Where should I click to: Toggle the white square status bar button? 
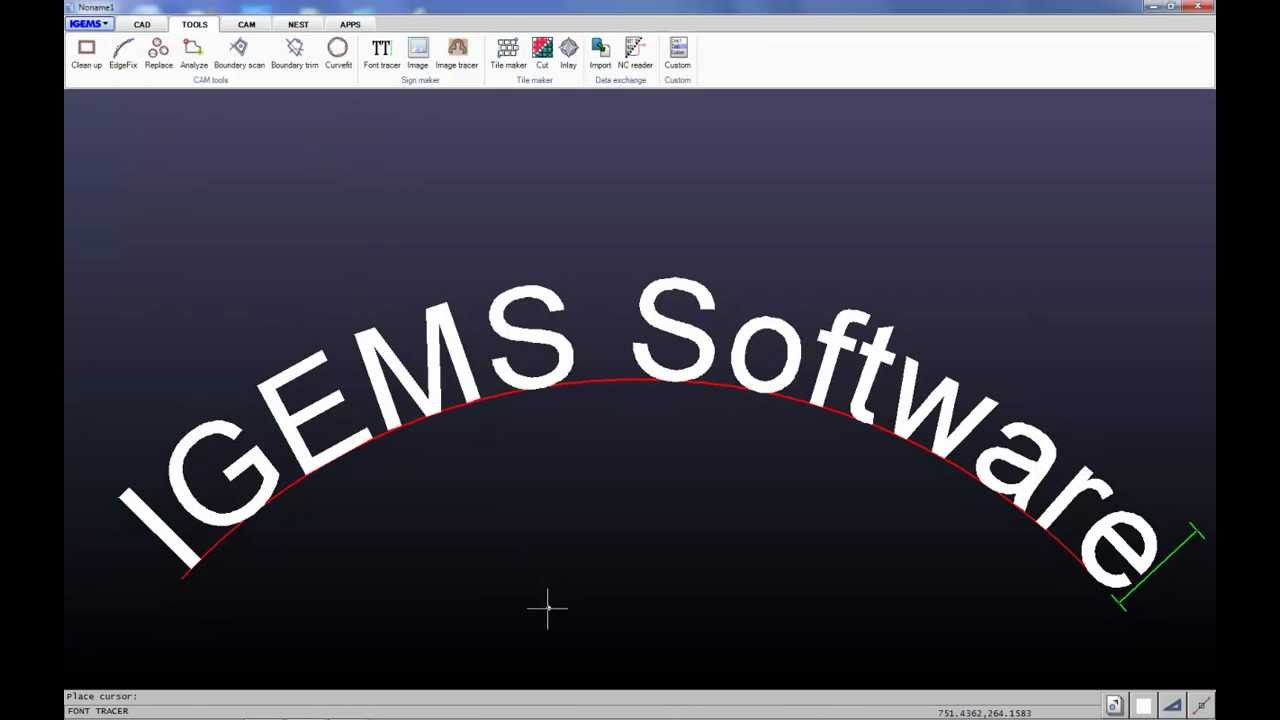tap(1143, 706)
